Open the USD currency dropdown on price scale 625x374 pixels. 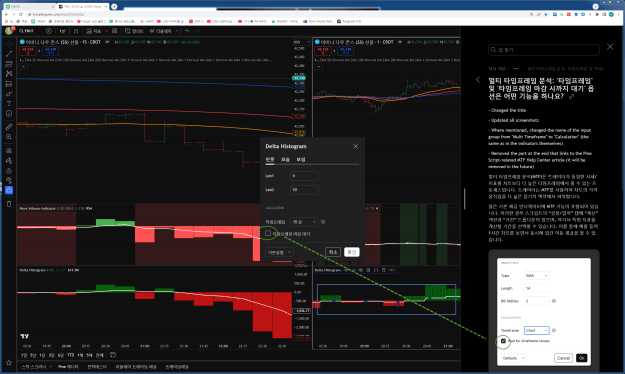(x=302, y=42)
